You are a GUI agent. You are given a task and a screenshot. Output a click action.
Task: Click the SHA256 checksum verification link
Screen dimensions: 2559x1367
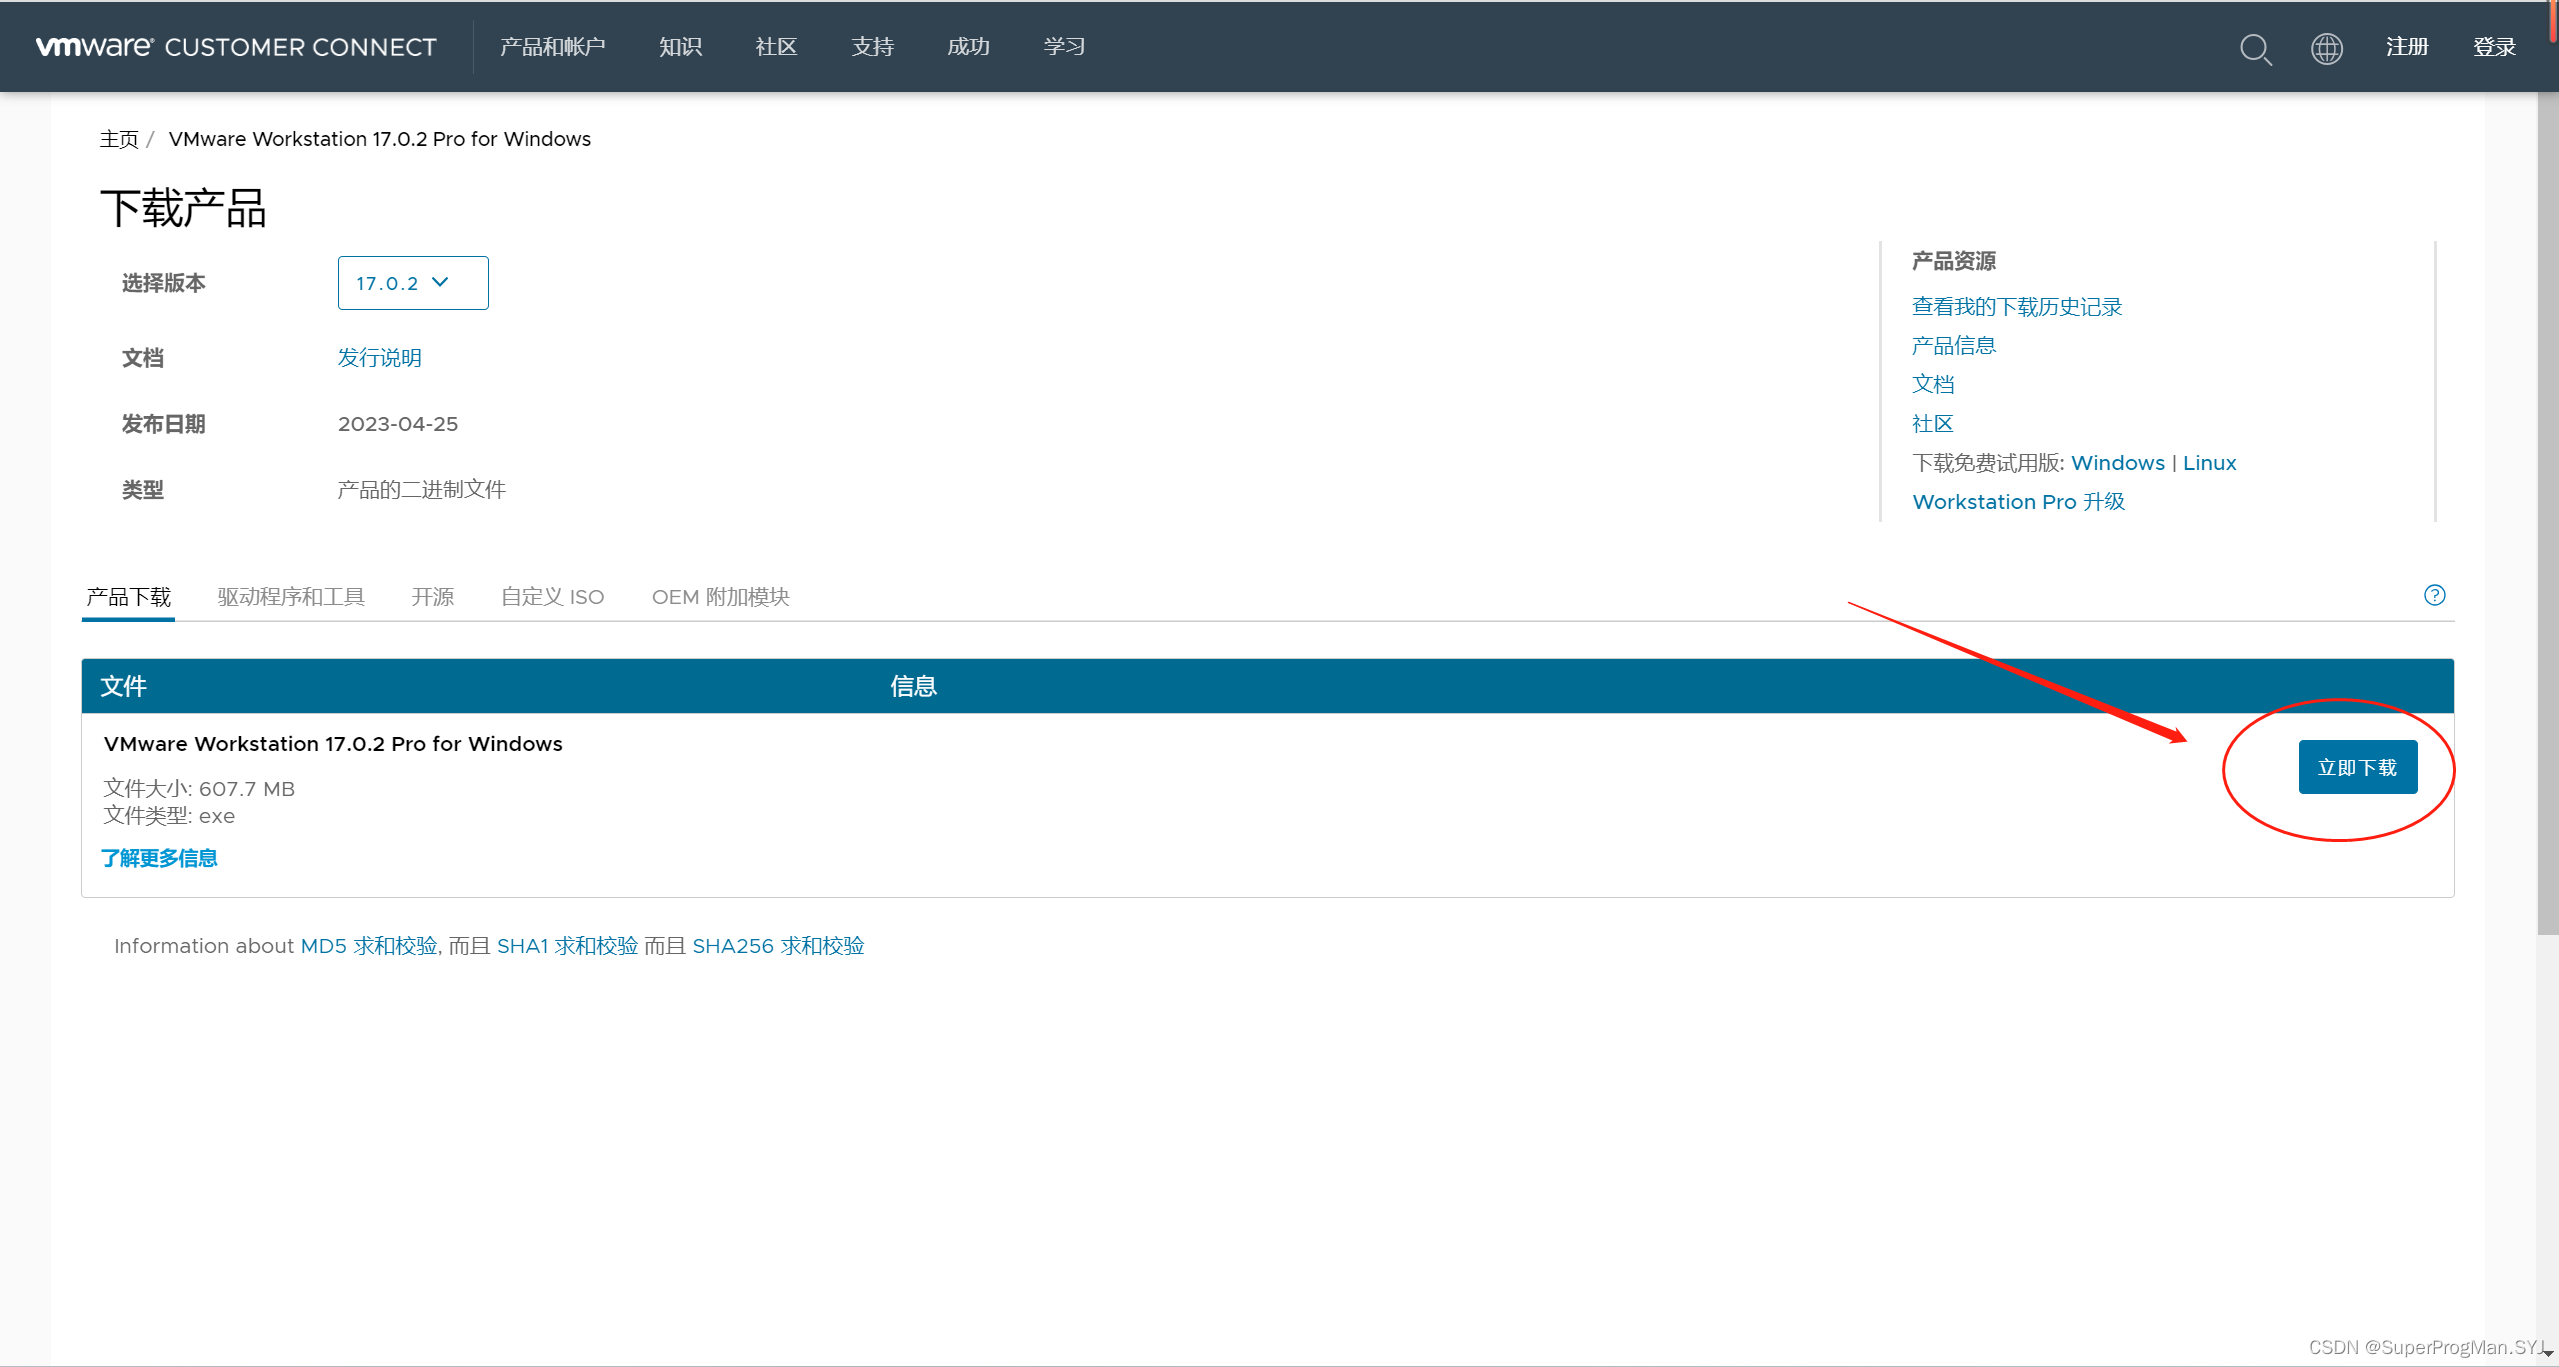pyautogui.click(x=777, y=946)
